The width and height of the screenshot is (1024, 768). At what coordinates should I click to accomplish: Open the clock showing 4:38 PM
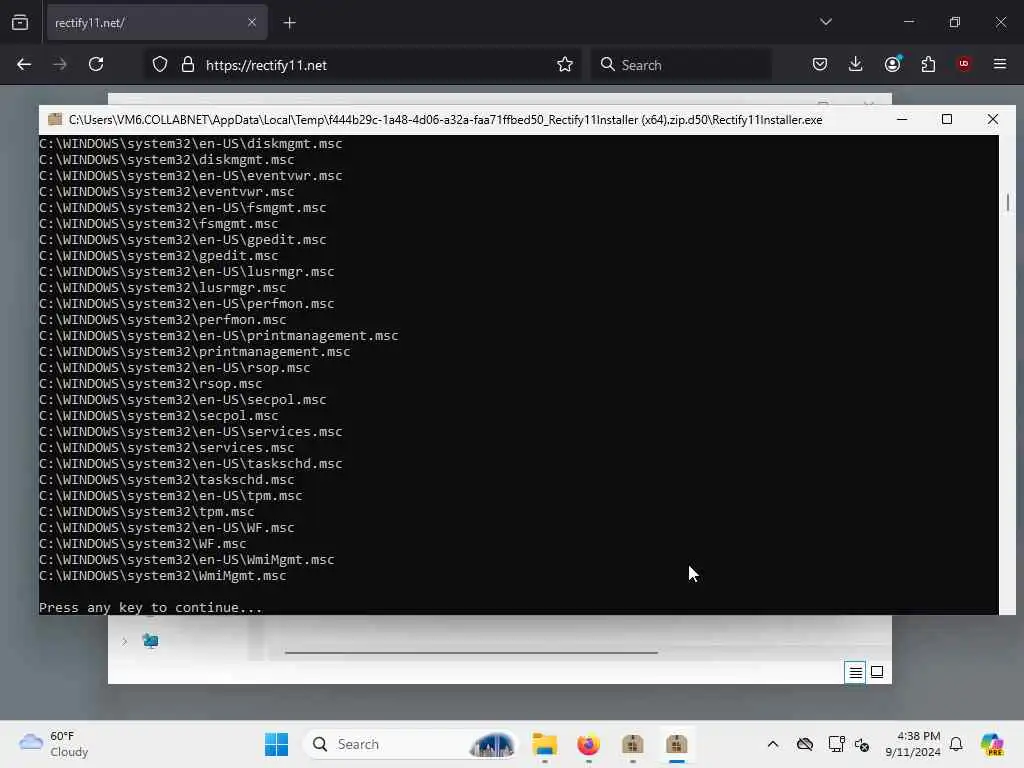(x=912, y=744)
